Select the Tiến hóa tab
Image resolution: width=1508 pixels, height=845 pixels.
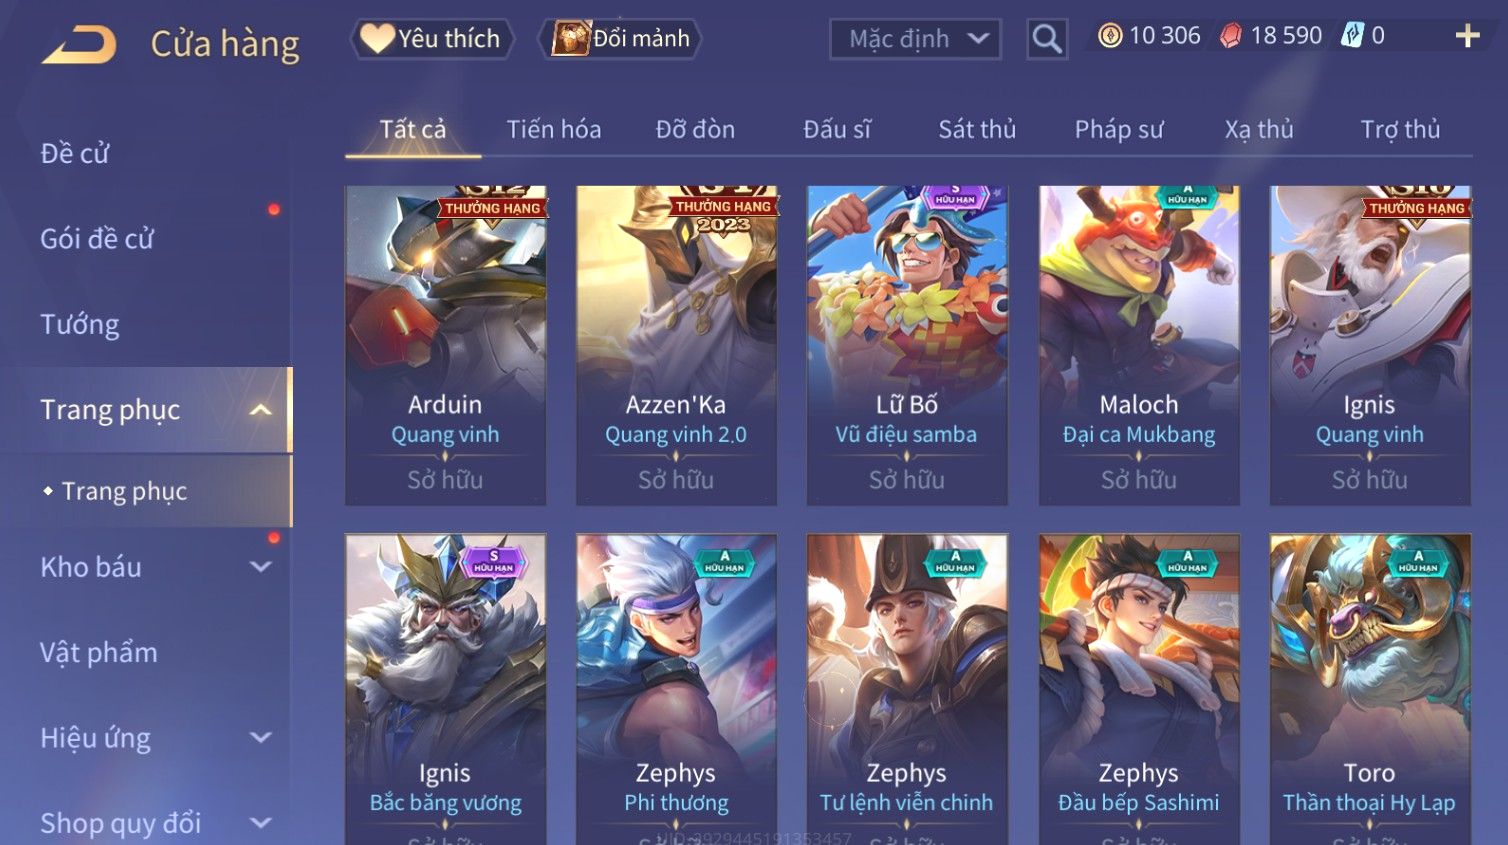554,130
